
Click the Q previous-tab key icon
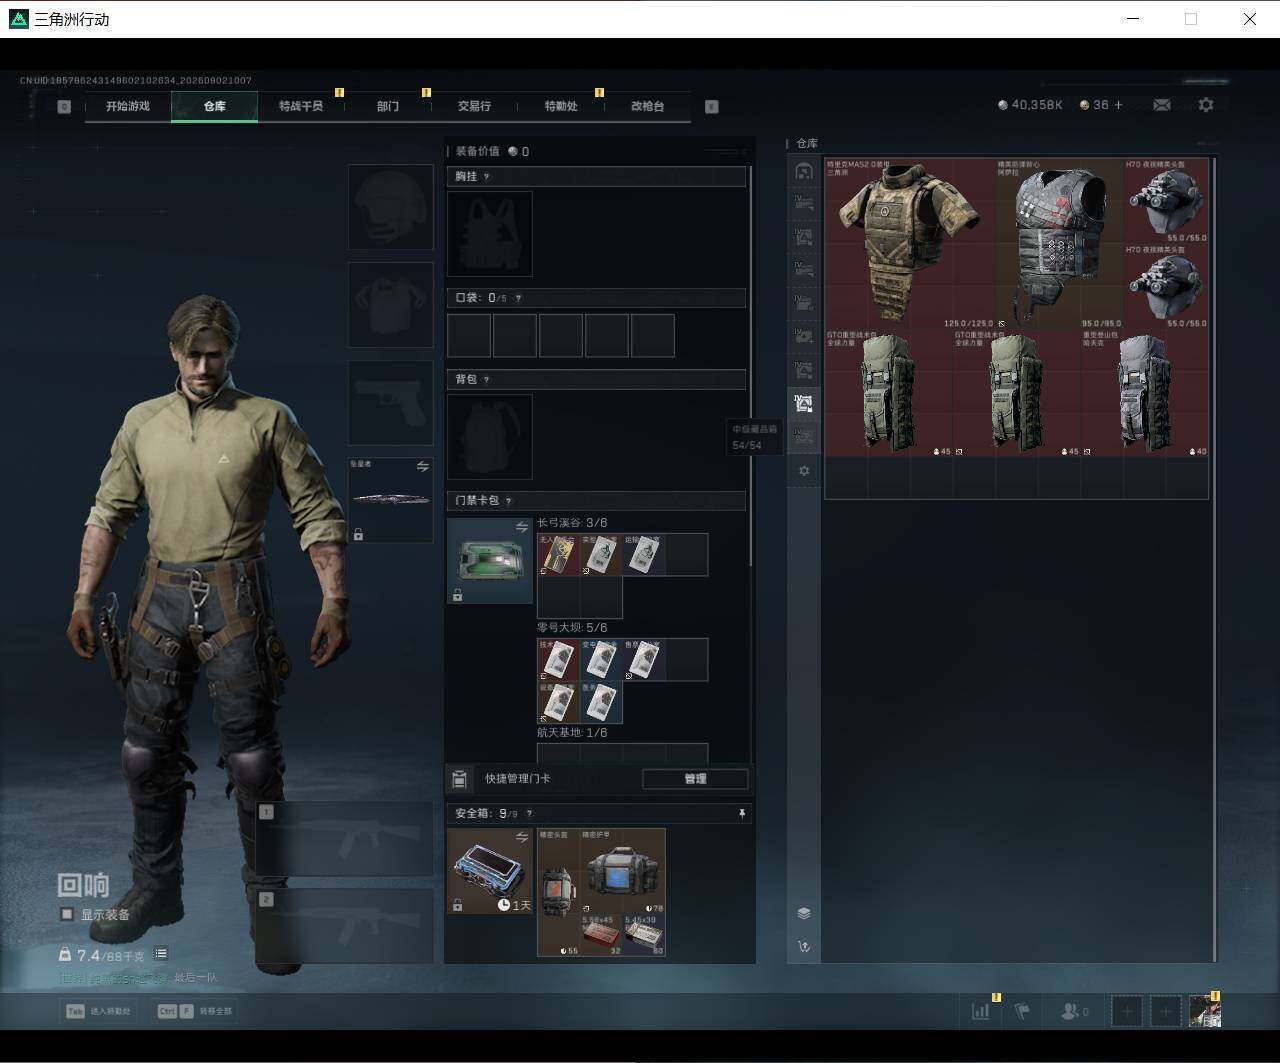(64, 107)
